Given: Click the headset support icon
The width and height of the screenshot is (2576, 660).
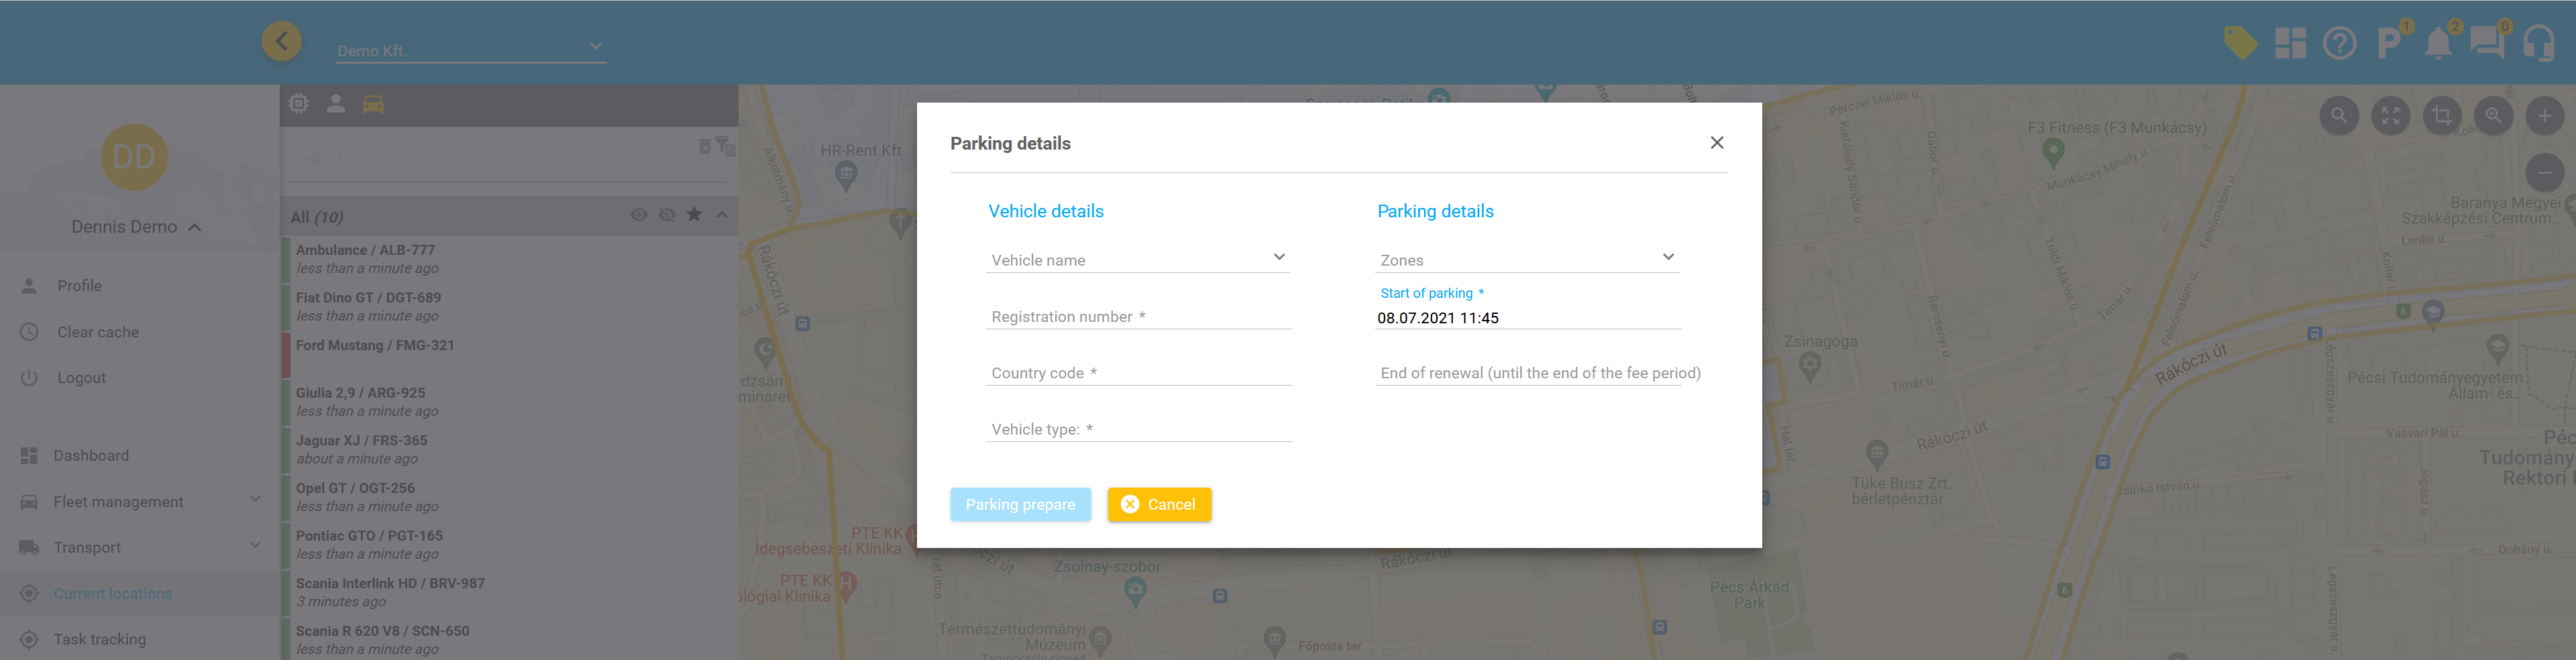Looking at the screenshot, I should 2538,44.
